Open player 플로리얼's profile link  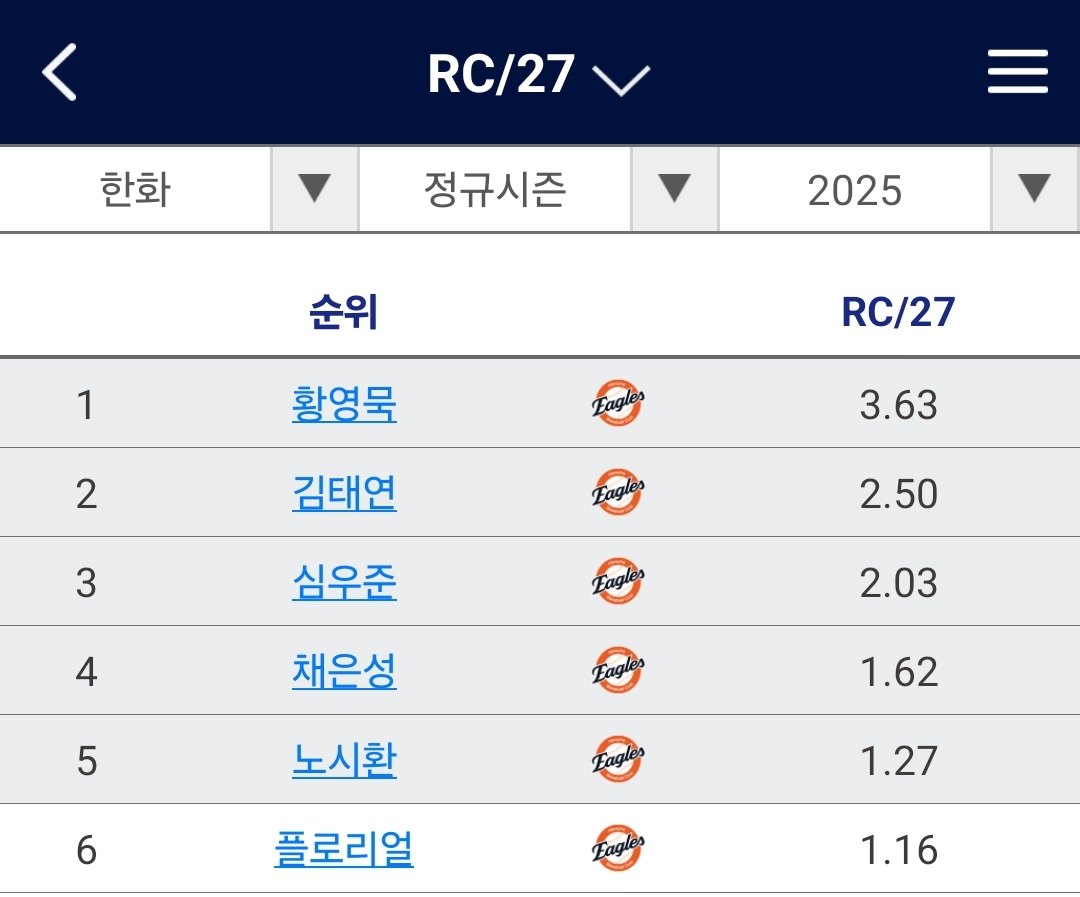(344, 849)
